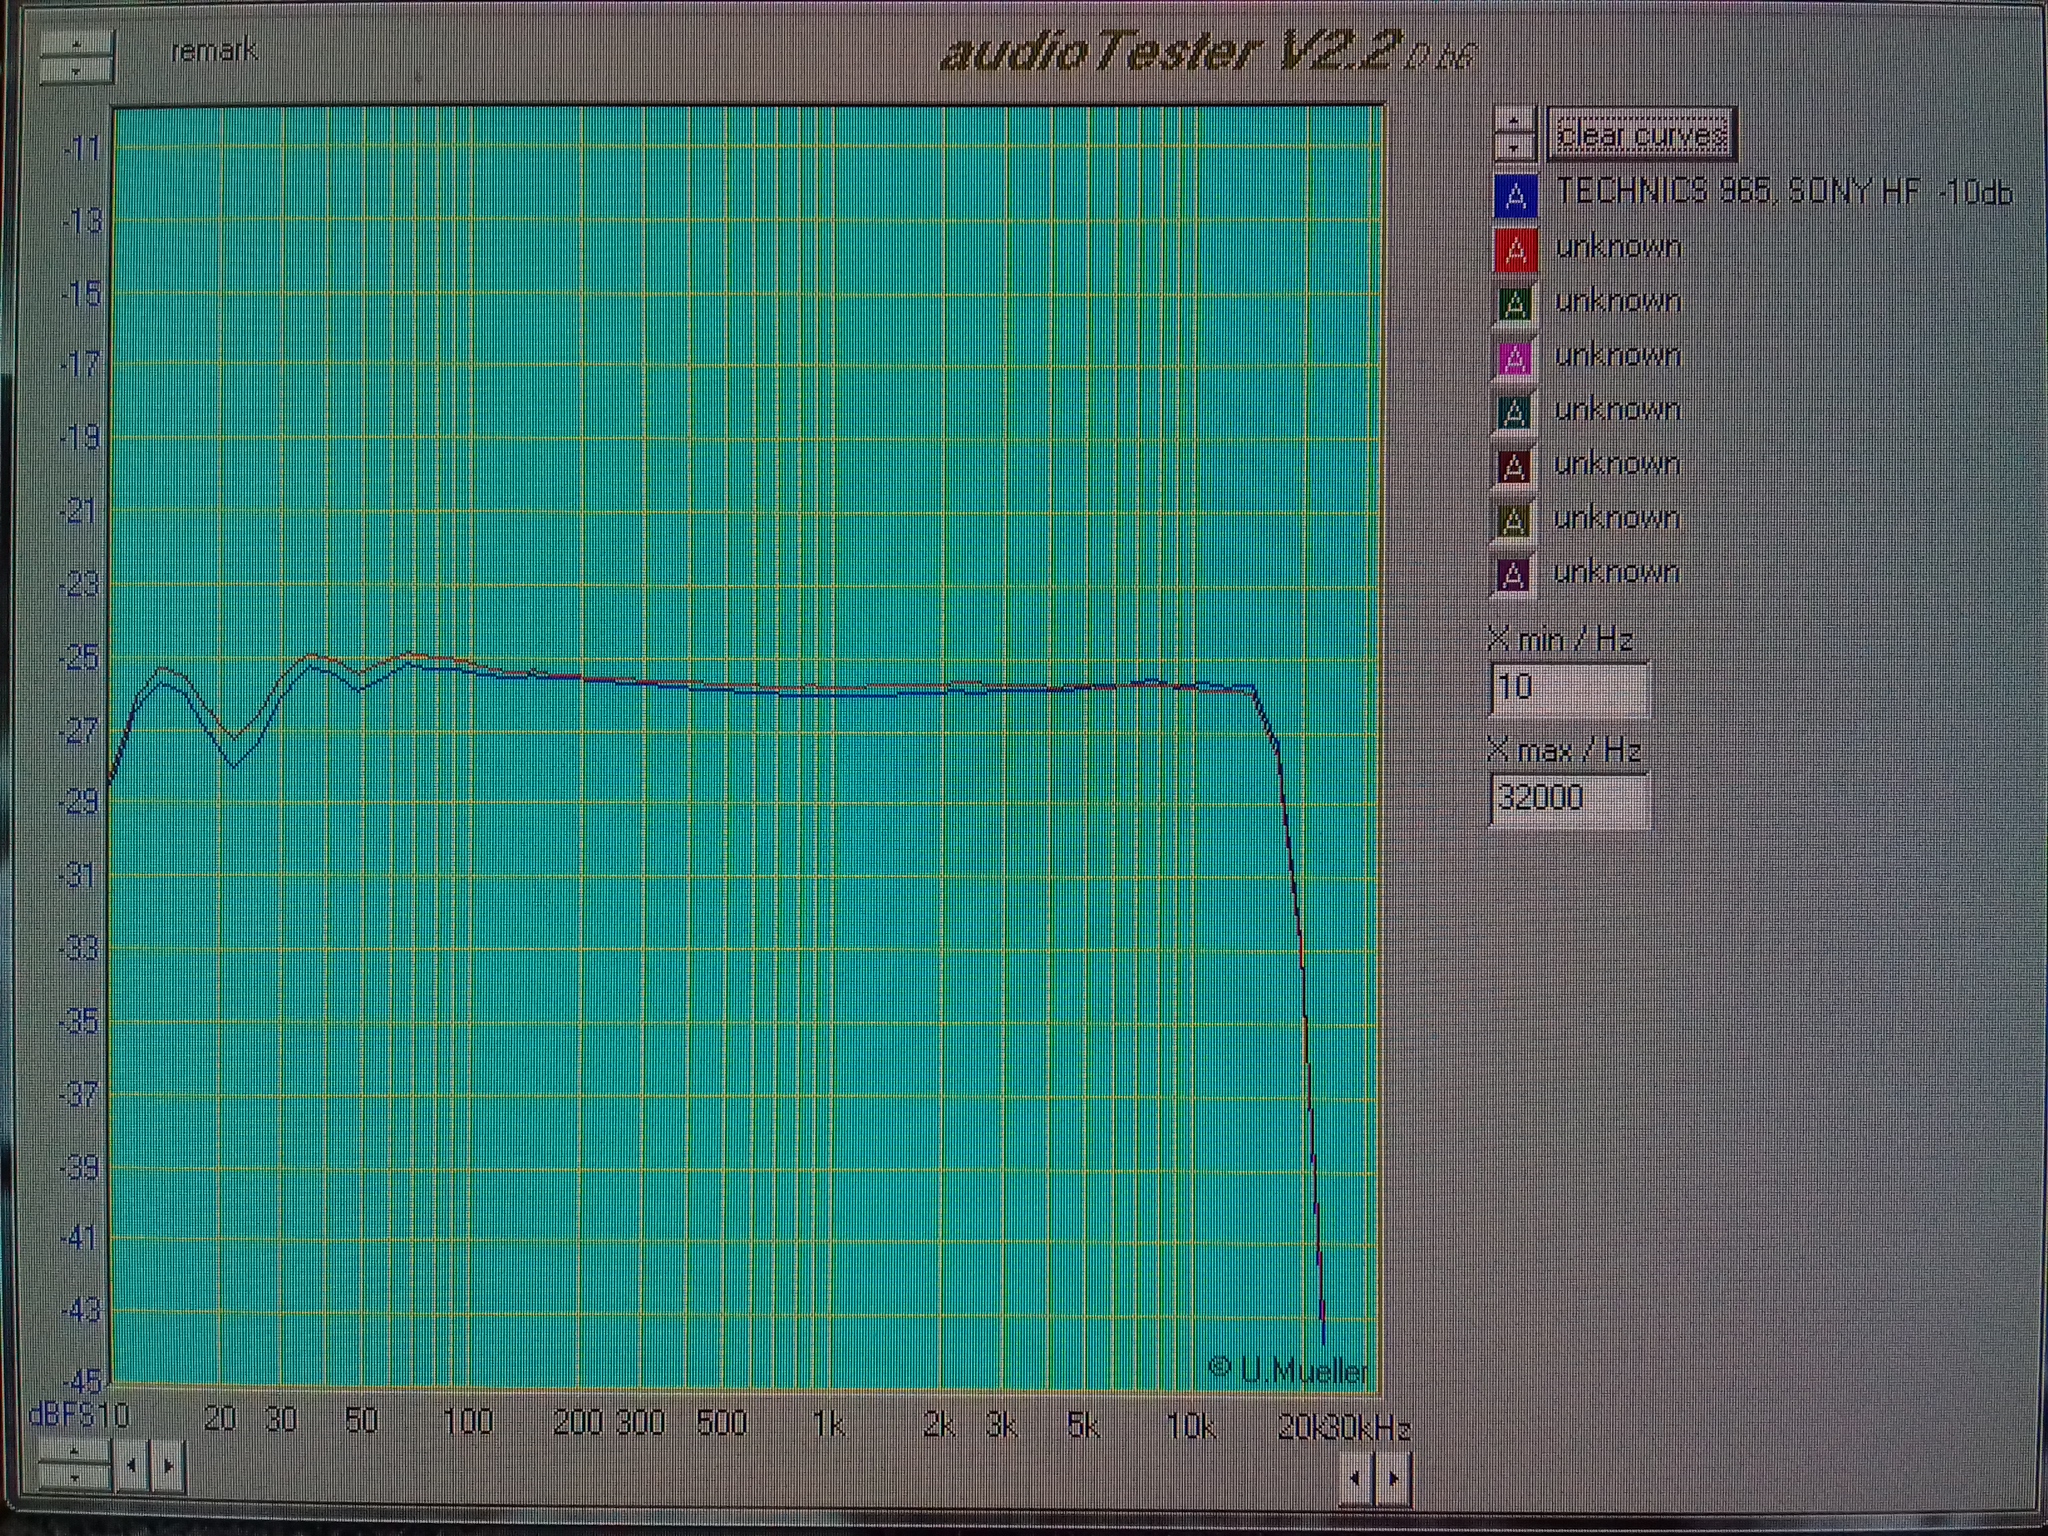Toggle the red curve A button
The width and height of the screenshot is (2048, 1536).
(1514, 249)
